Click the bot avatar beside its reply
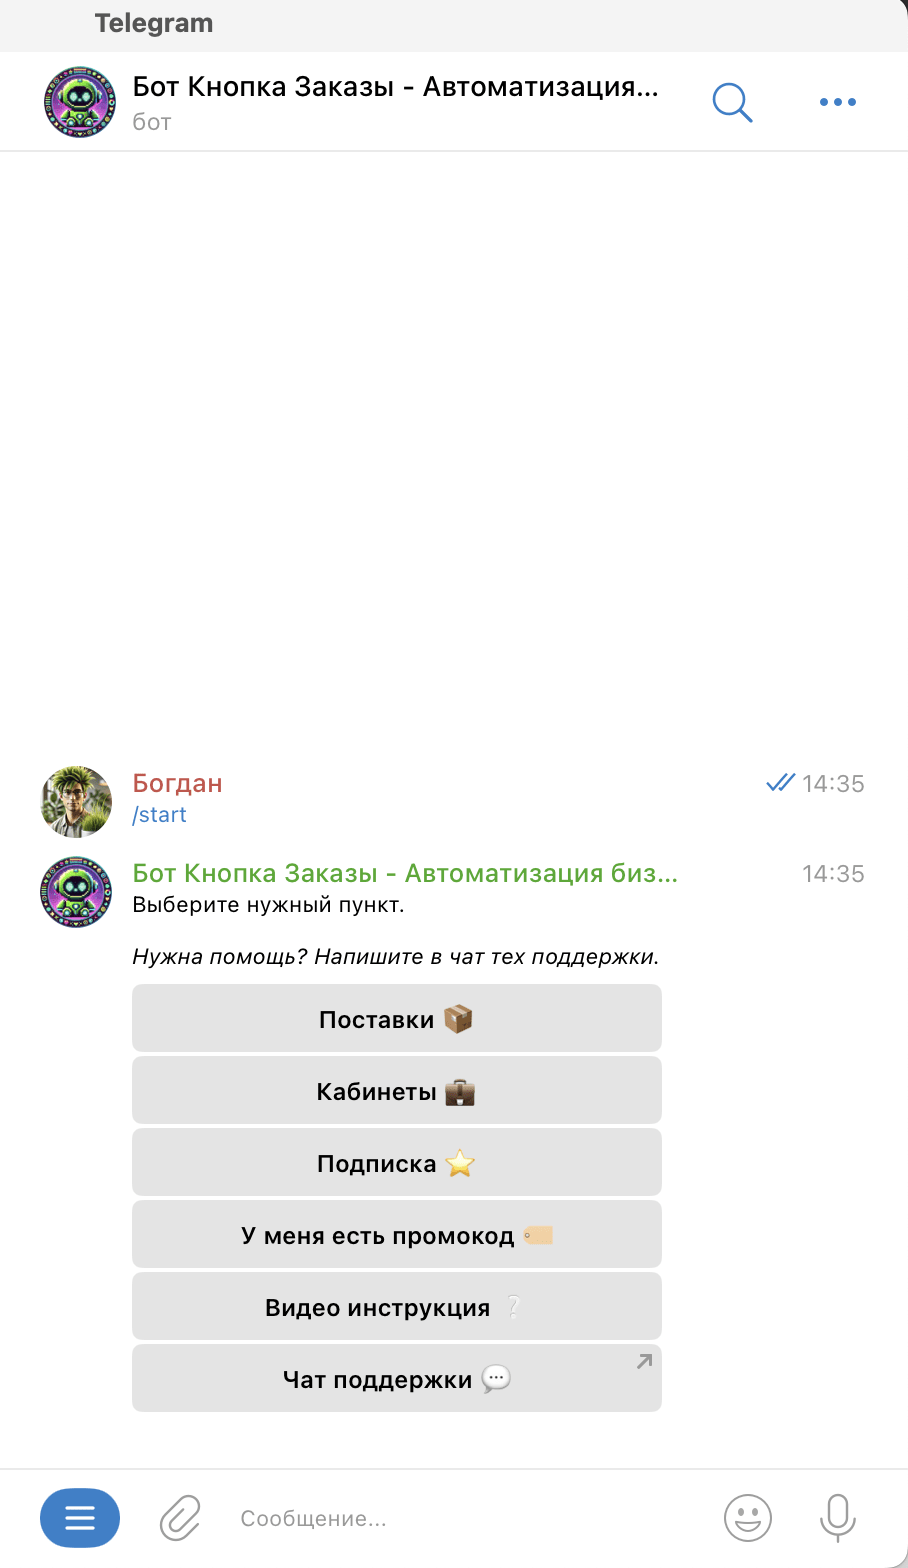The width and height of the screenshot is (908, 1568). pos(76,892)
